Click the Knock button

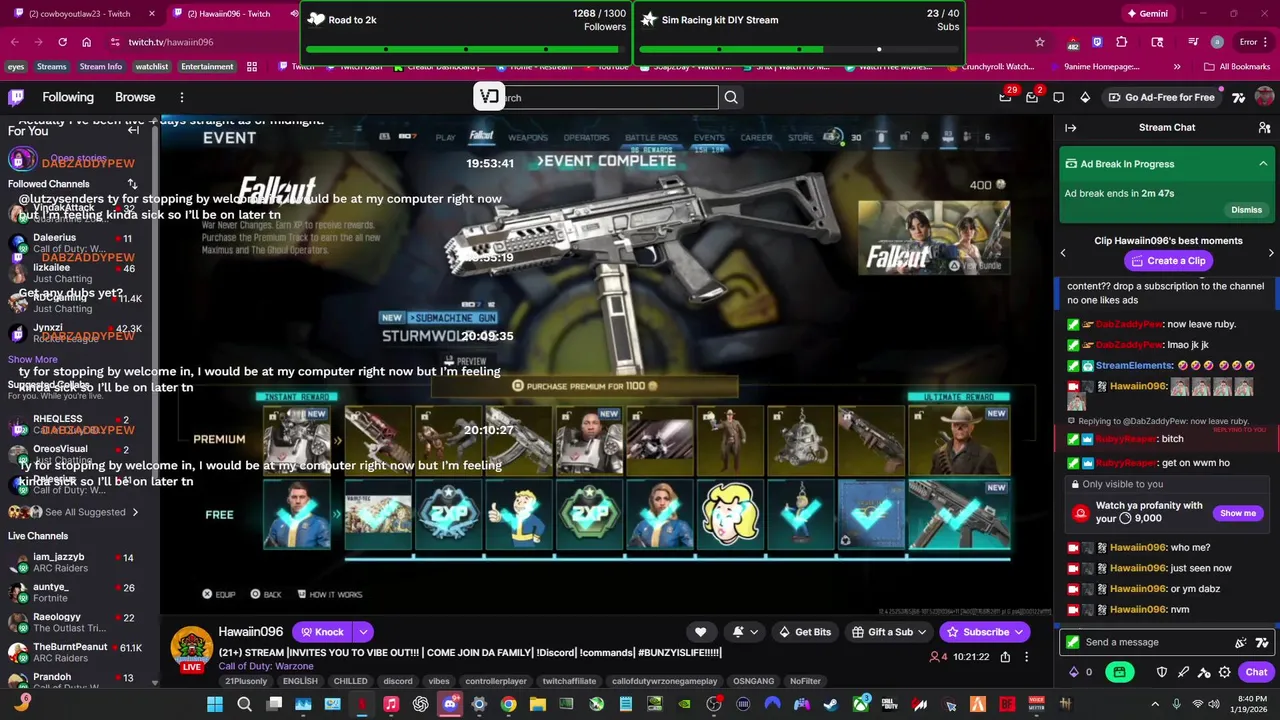(322, 632)
